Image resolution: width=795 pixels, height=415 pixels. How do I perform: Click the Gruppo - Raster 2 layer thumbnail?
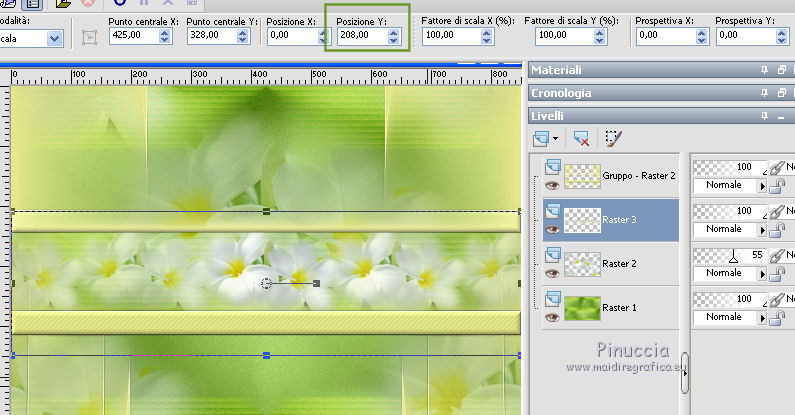[x=582, y=176]
